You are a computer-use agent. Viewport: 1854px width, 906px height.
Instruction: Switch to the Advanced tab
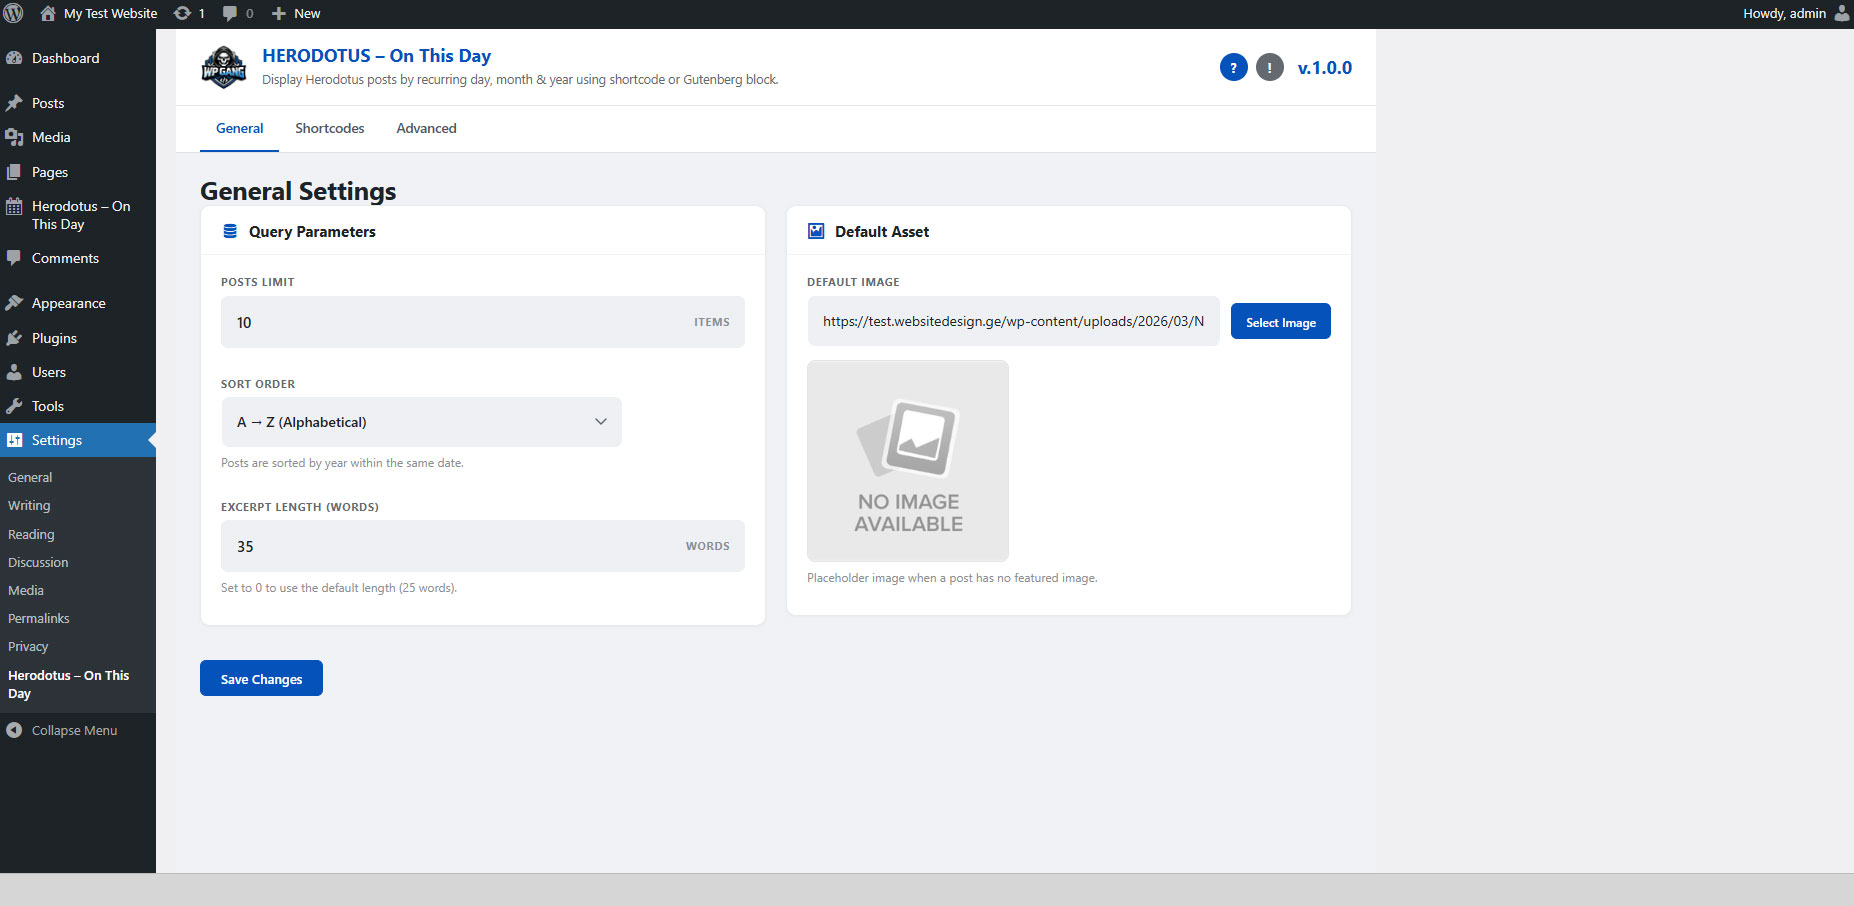click(x=426, y=128)
